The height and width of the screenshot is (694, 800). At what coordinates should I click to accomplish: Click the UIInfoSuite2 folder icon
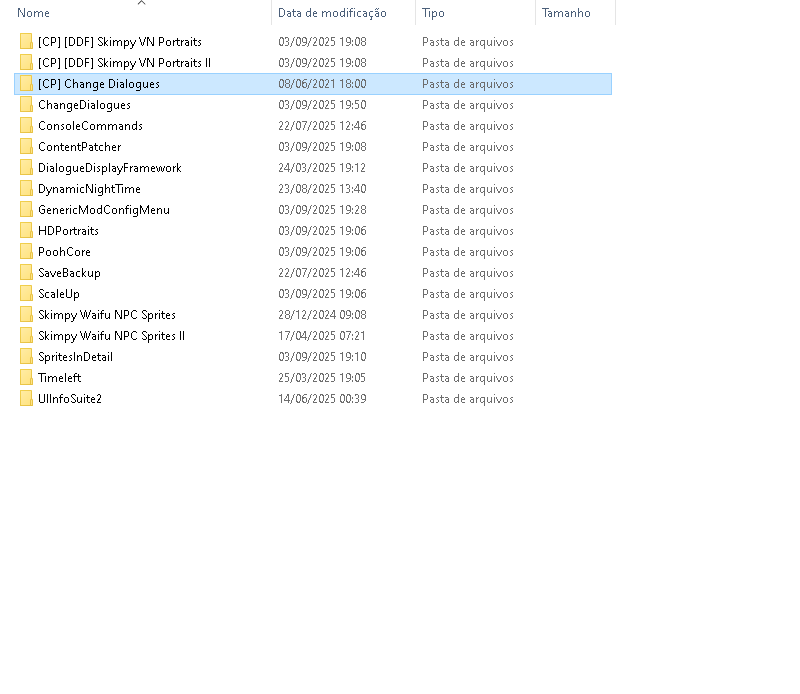point(26,399)
